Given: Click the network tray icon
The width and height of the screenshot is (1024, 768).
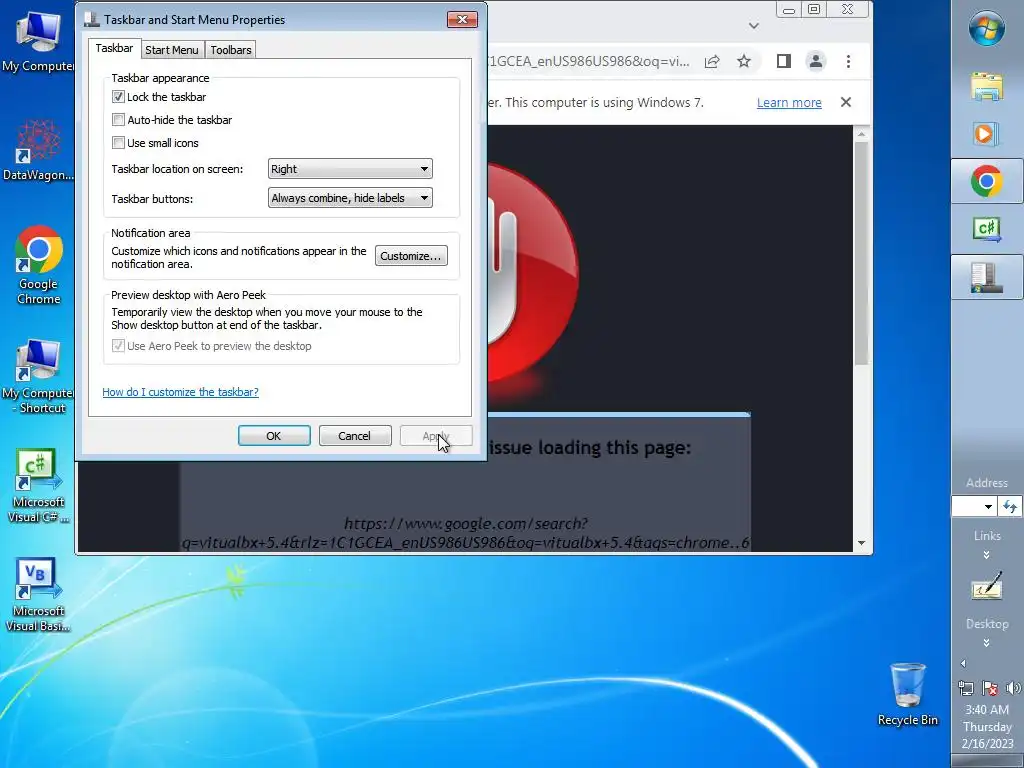Looking at the screenshot, I should [x=966, y=688].
